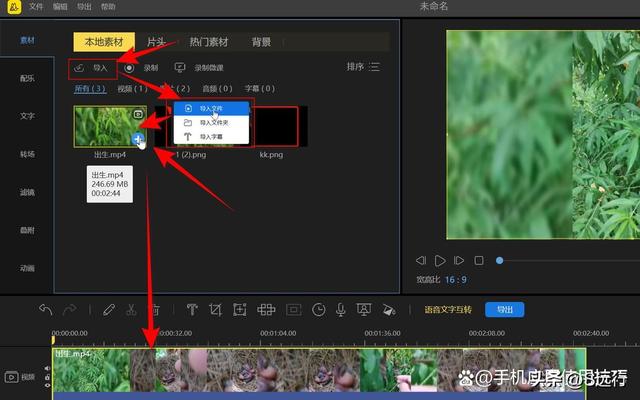The image size is (640, 400).
Task: Filter media by 视频 (1)
Action: pyautogui.click(x=133, y=89)
